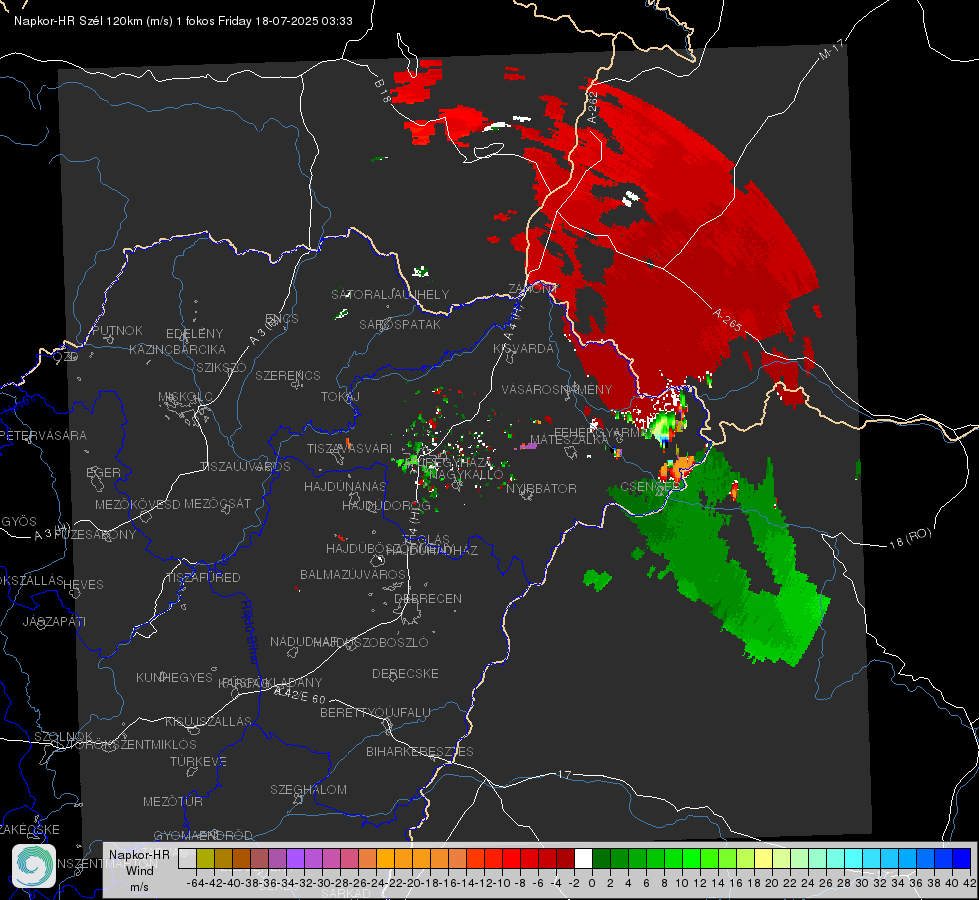
Task: Click the DEBRECEN city label
Action: click(x=428, y=598)
